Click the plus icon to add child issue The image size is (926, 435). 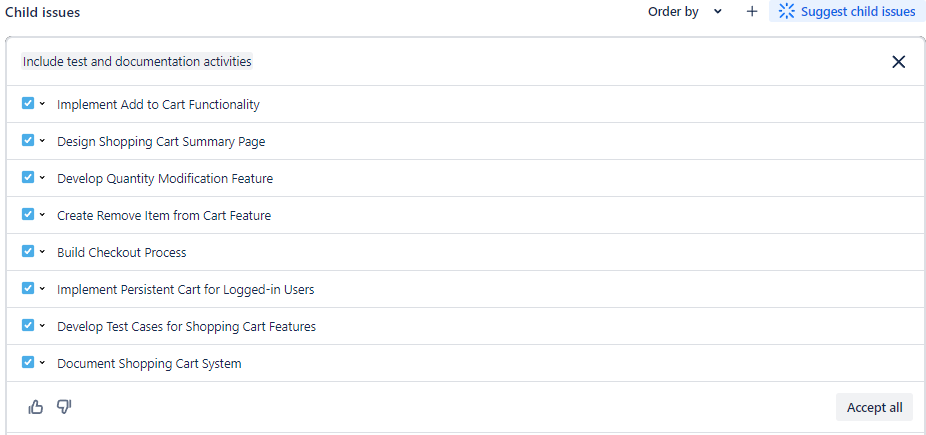coord(752,12)
